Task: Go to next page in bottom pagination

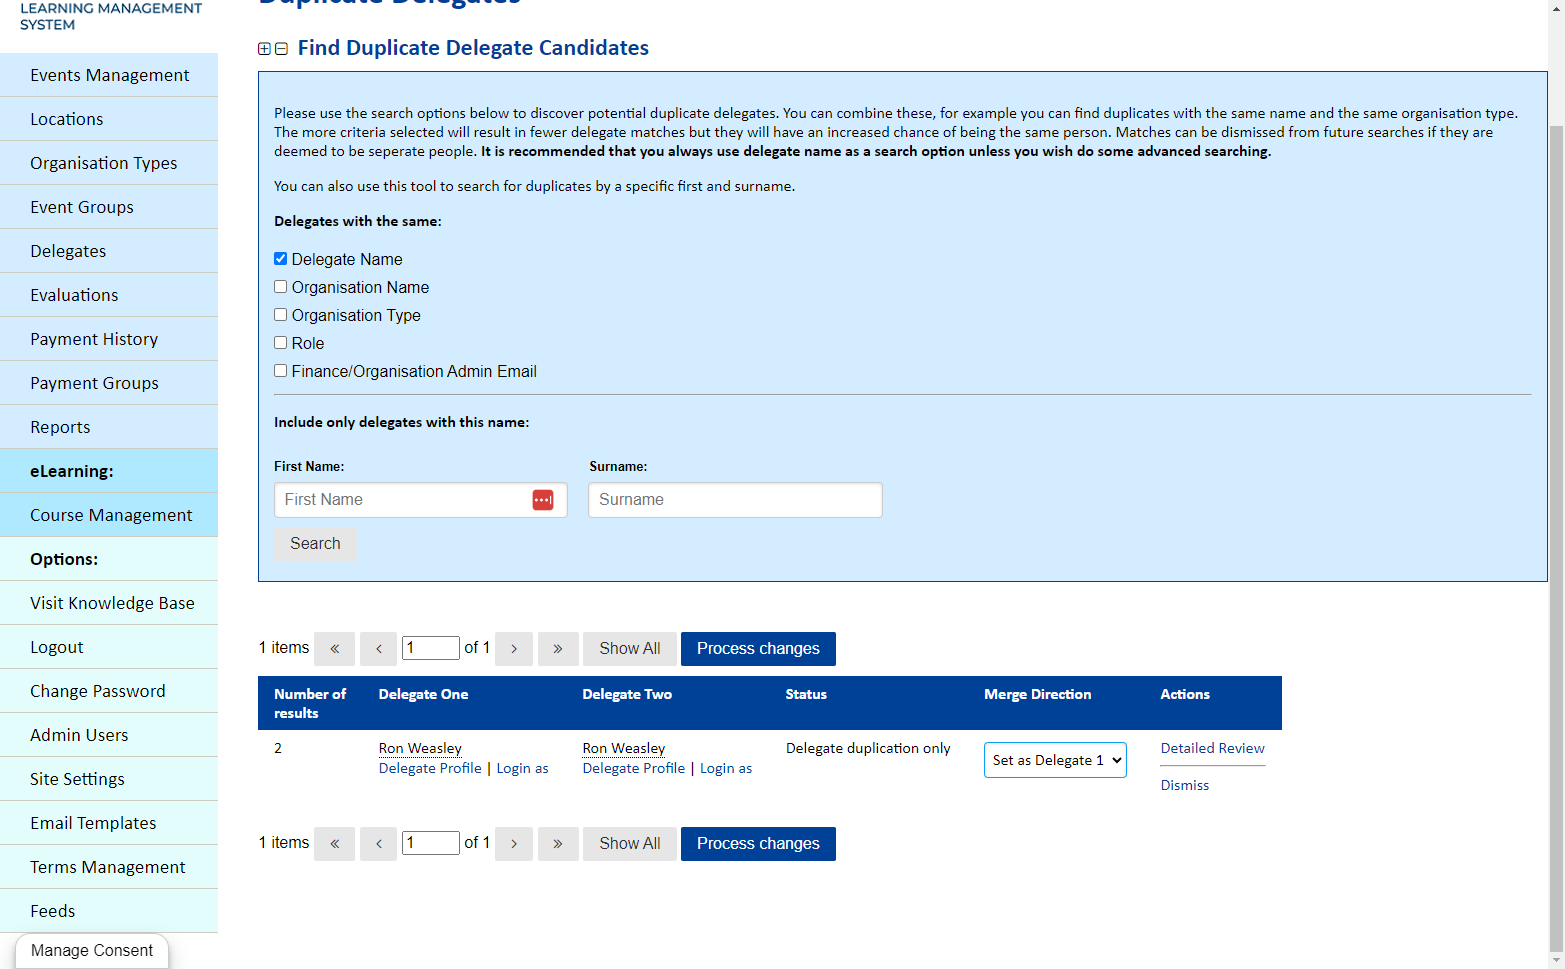Action: click(x=514, y=844)
